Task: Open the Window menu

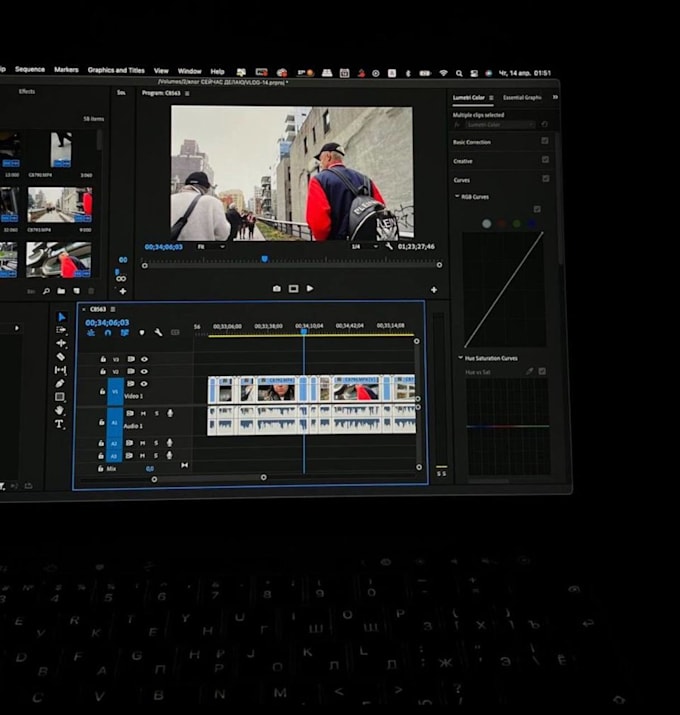Action: pos(190,71)
